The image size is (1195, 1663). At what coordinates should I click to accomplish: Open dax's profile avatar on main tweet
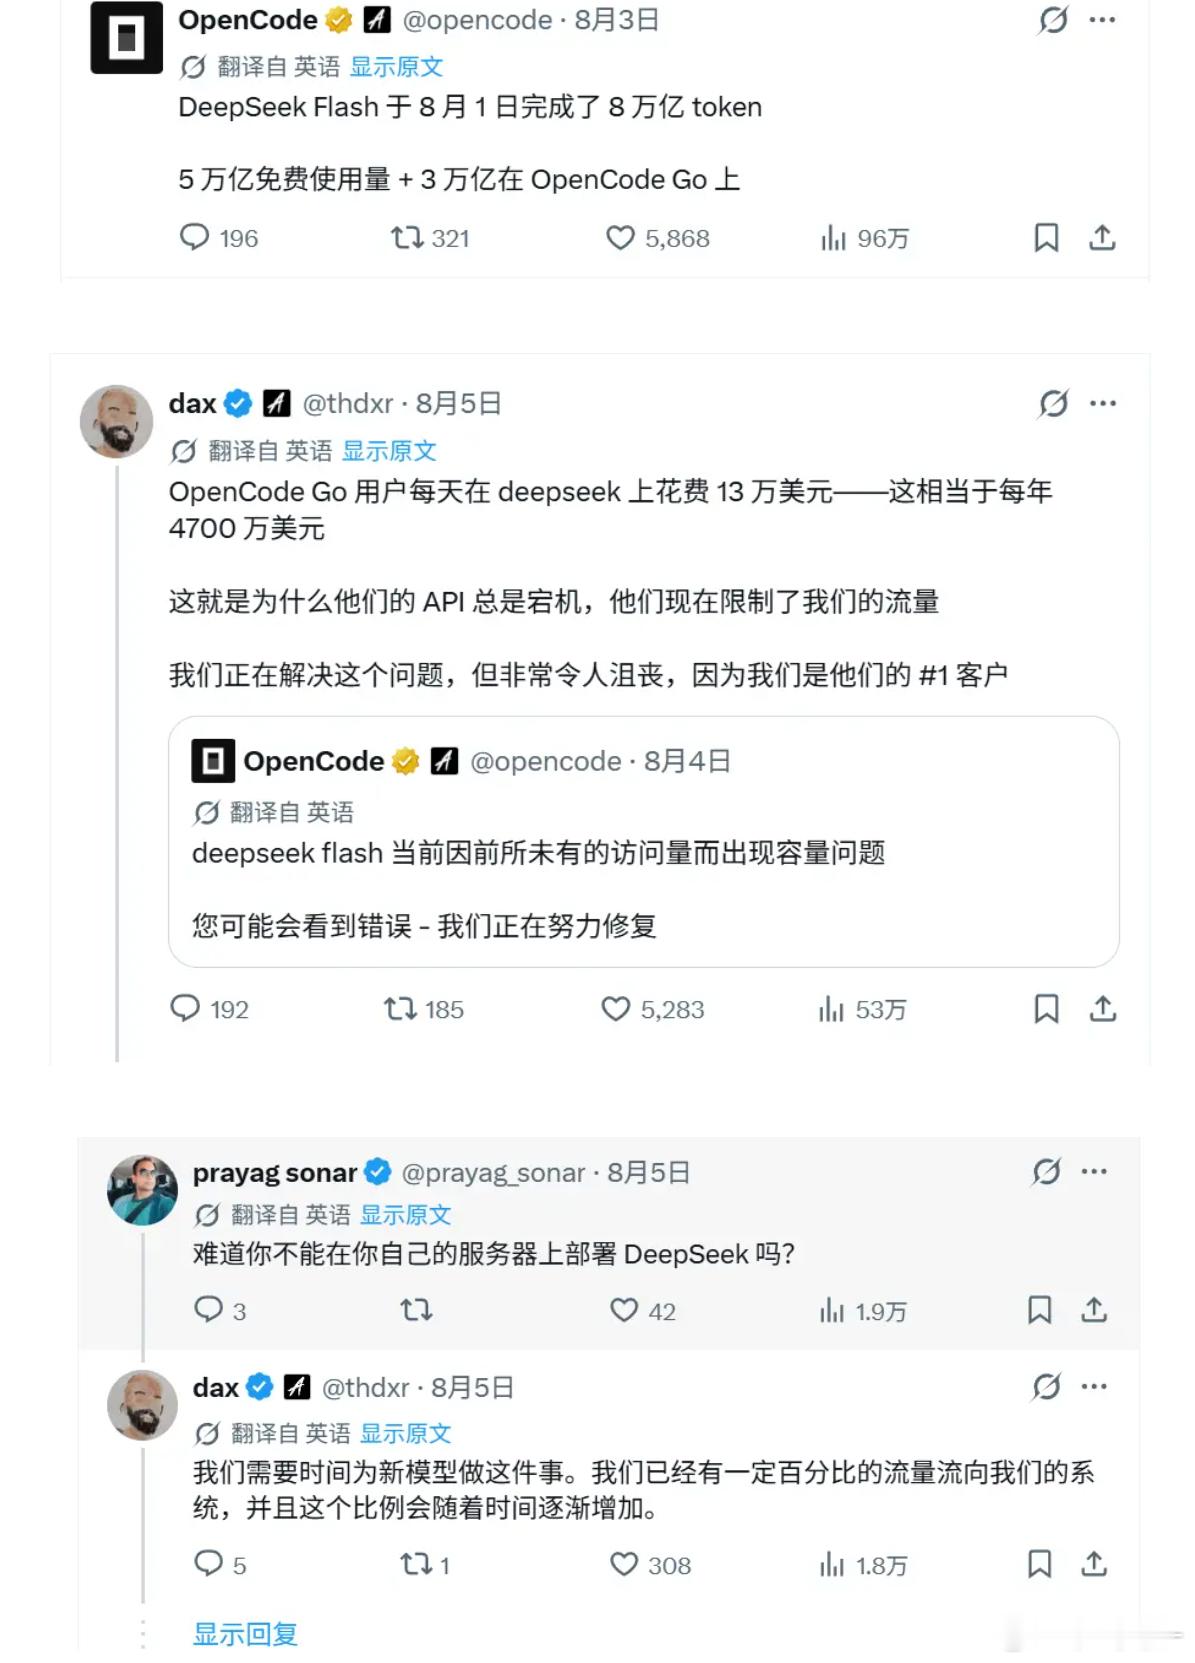coord(116,421)
